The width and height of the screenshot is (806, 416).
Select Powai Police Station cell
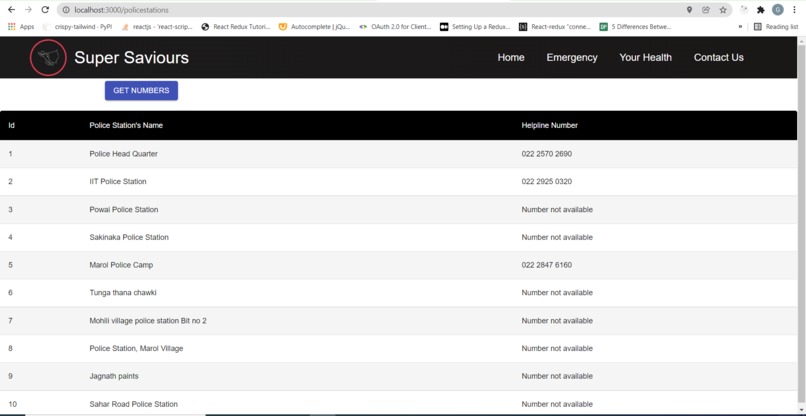[x=123, y=209]
